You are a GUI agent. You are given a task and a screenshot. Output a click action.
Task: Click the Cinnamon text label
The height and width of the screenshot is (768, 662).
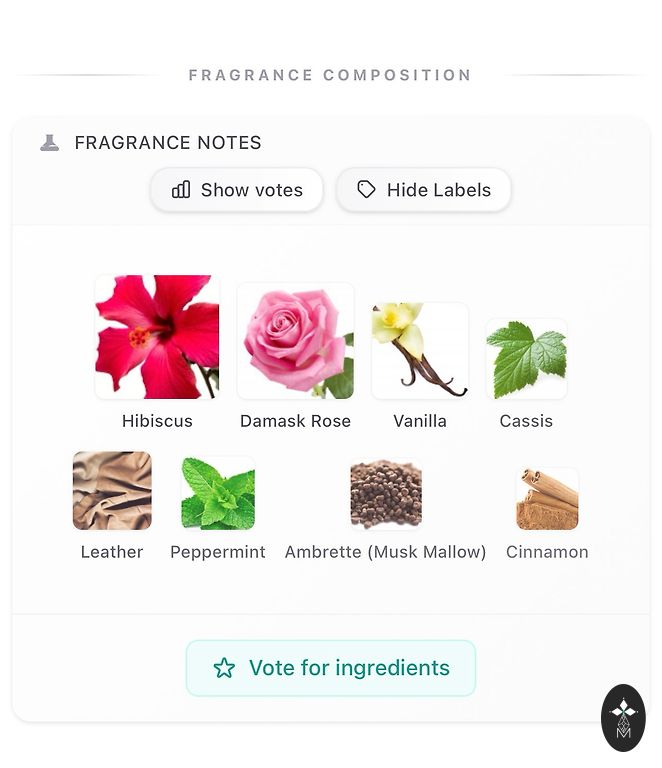point(547,552)
